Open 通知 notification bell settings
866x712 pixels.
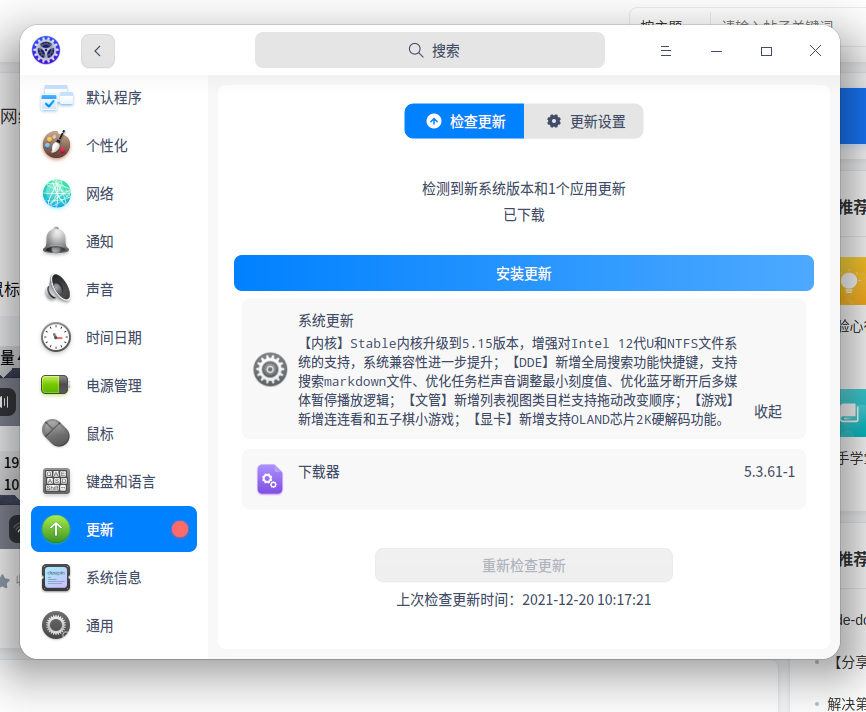[x=57, y=242]
